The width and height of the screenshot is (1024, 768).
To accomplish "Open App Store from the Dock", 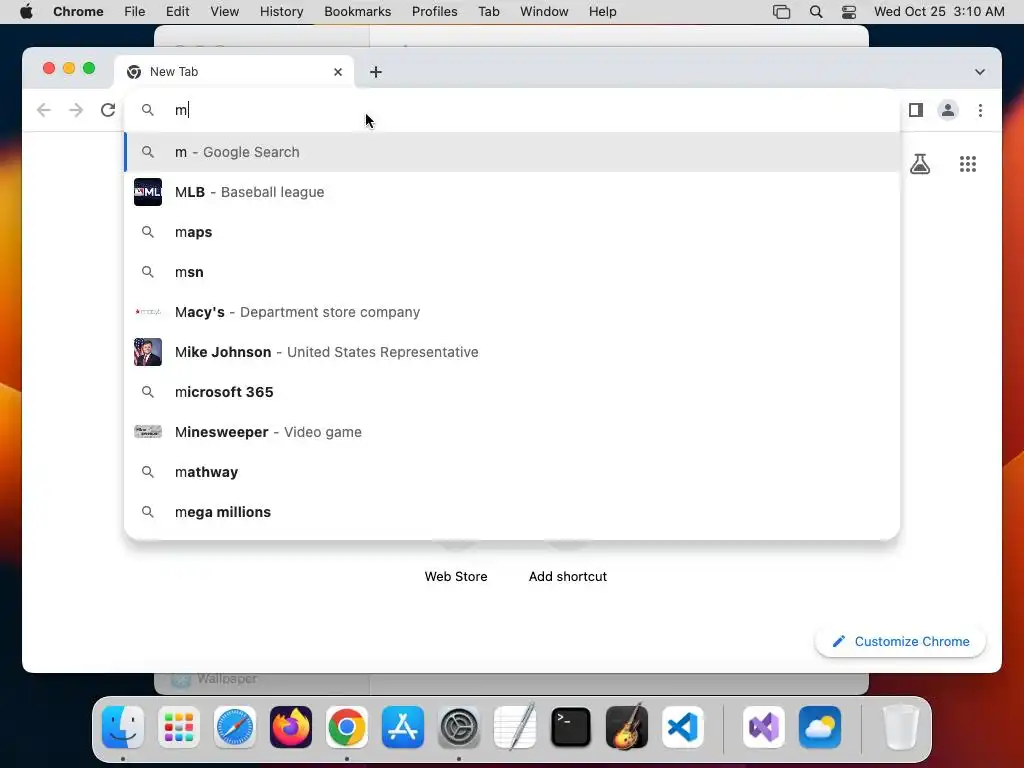I will 403,727.
